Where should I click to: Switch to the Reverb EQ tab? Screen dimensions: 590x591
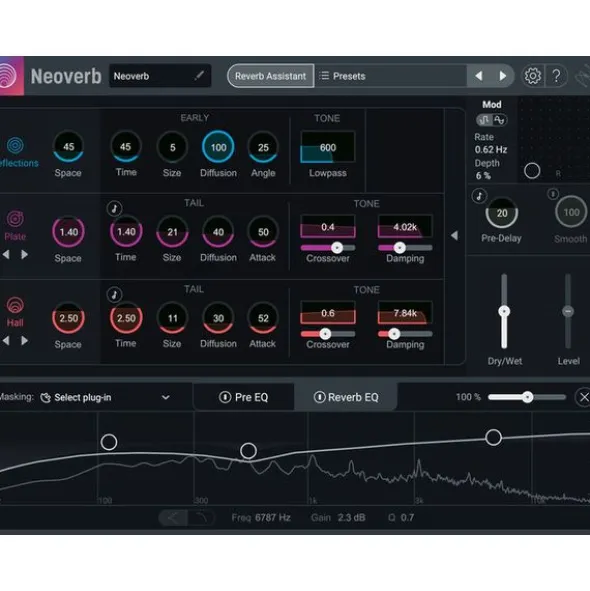point(346,397)
